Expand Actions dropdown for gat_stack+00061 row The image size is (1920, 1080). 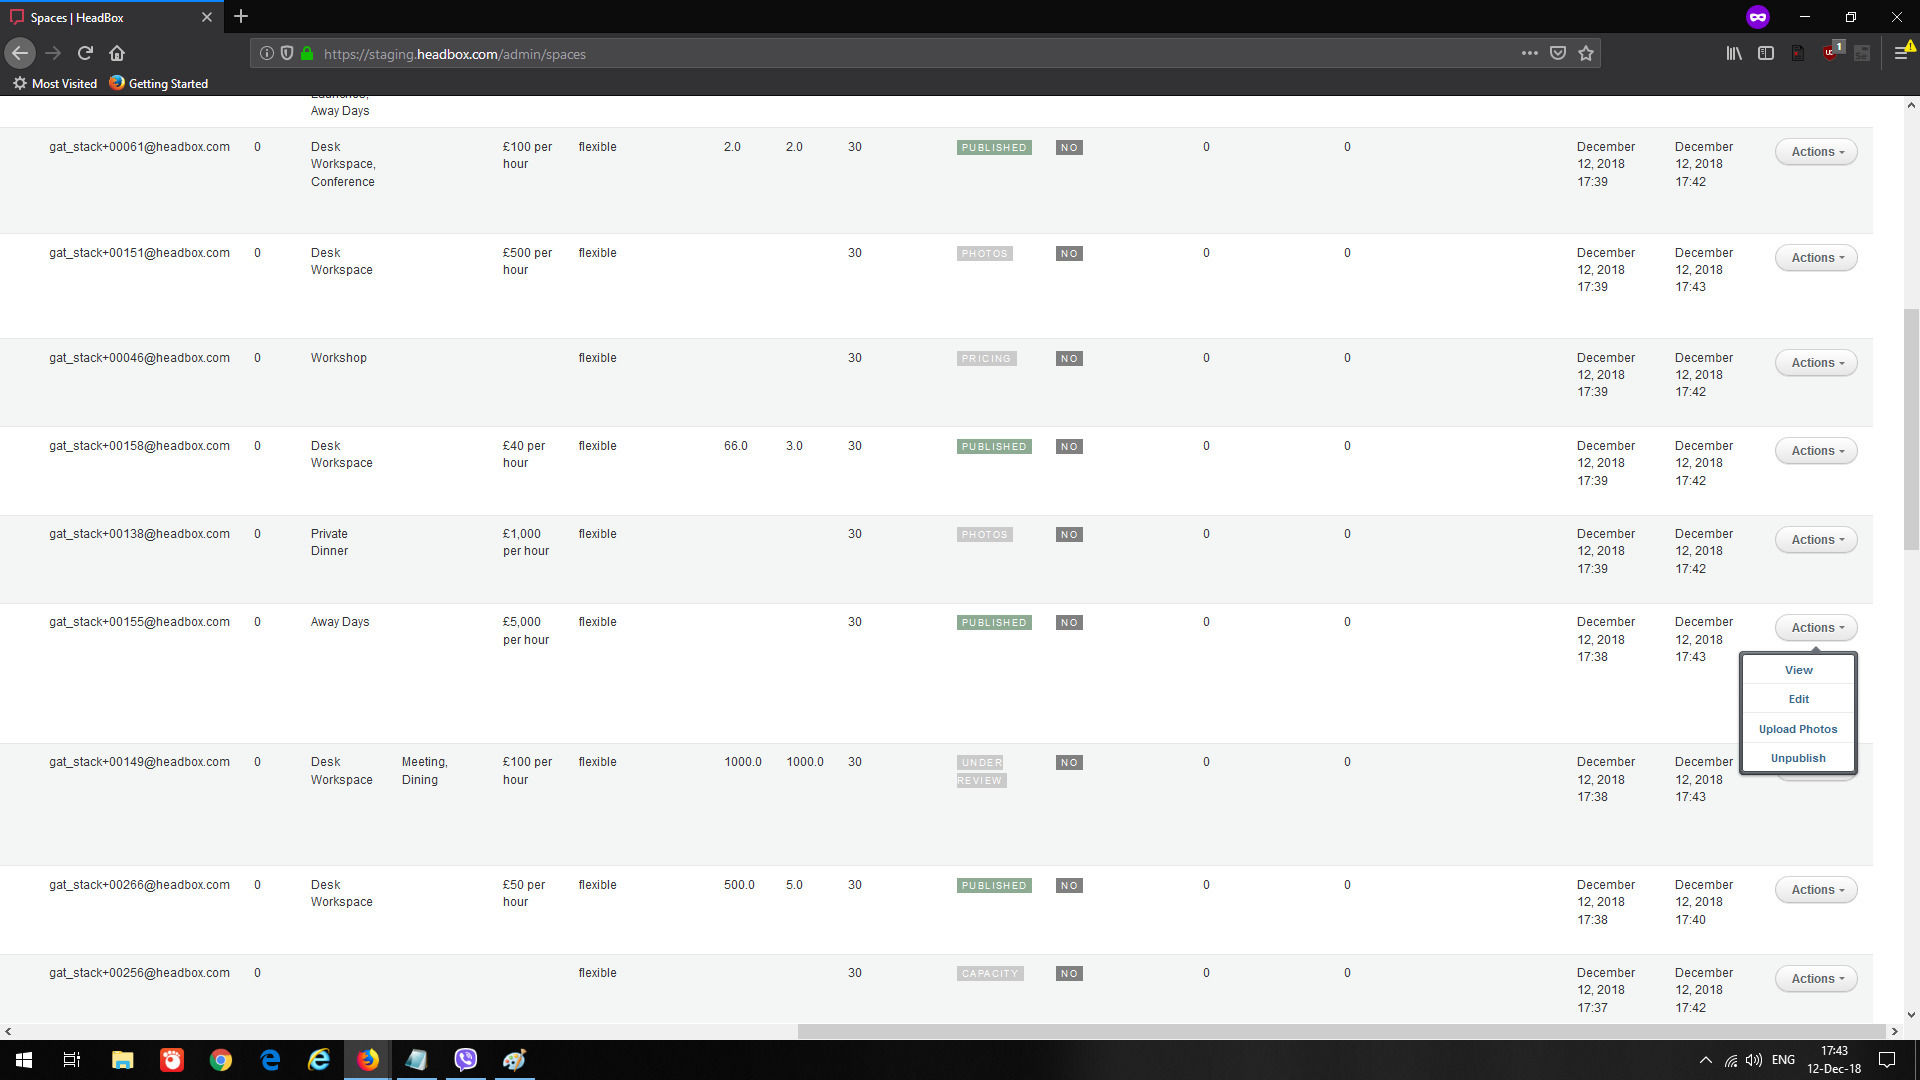[x=1816, y=152]
